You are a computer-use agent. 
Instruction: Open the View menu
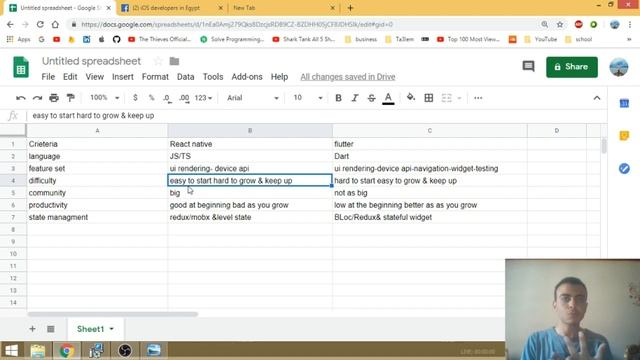(x=95, y=77)
